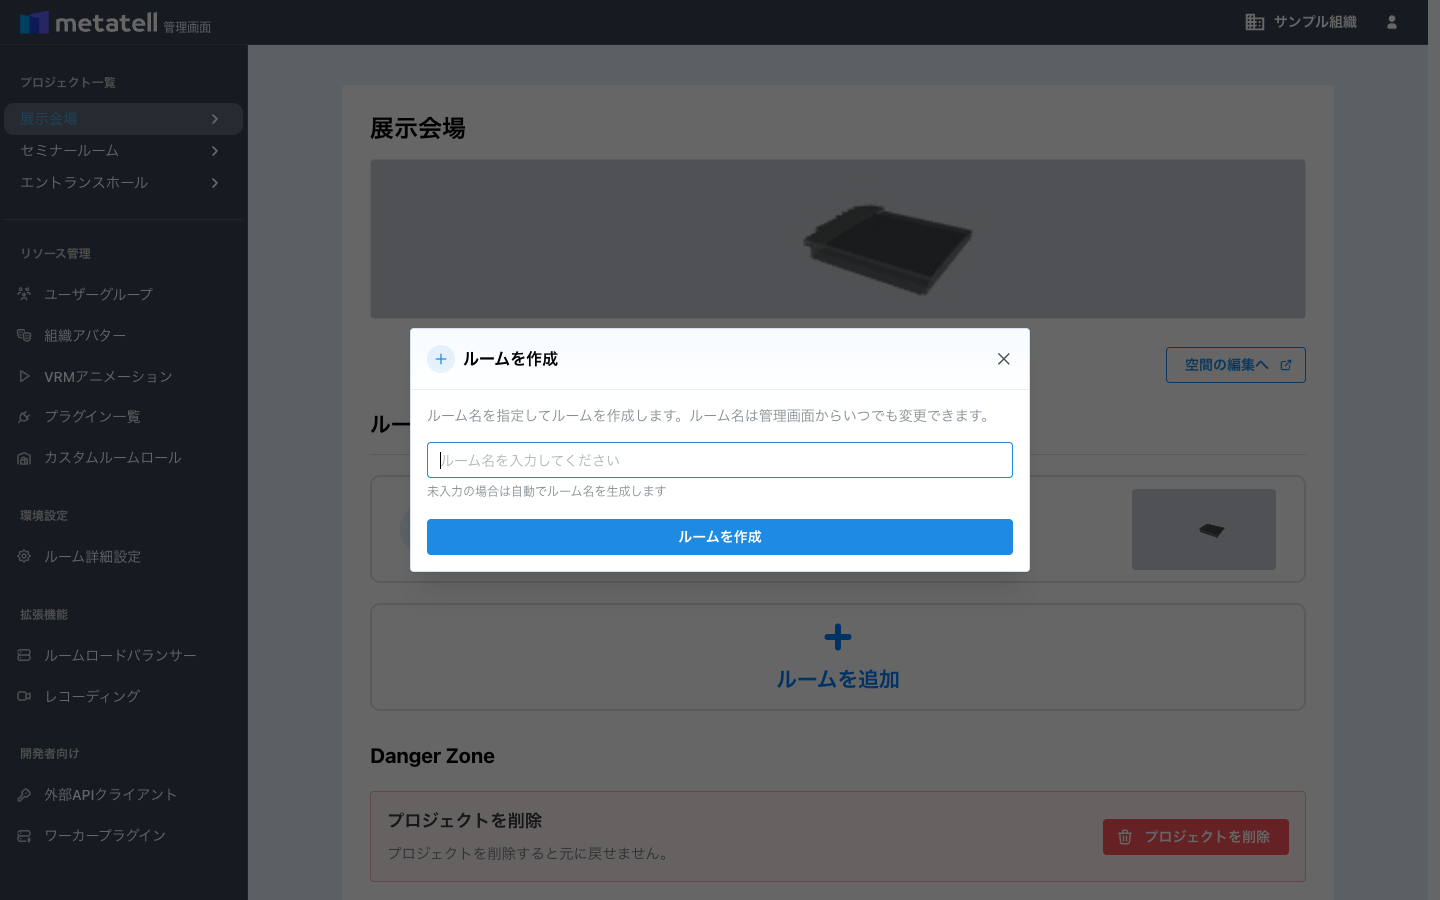Image resolution: width=1440 pixels, height=900 pixels.
Task: Expand the セミナールーム project chevron
Action: click(215, 151)
